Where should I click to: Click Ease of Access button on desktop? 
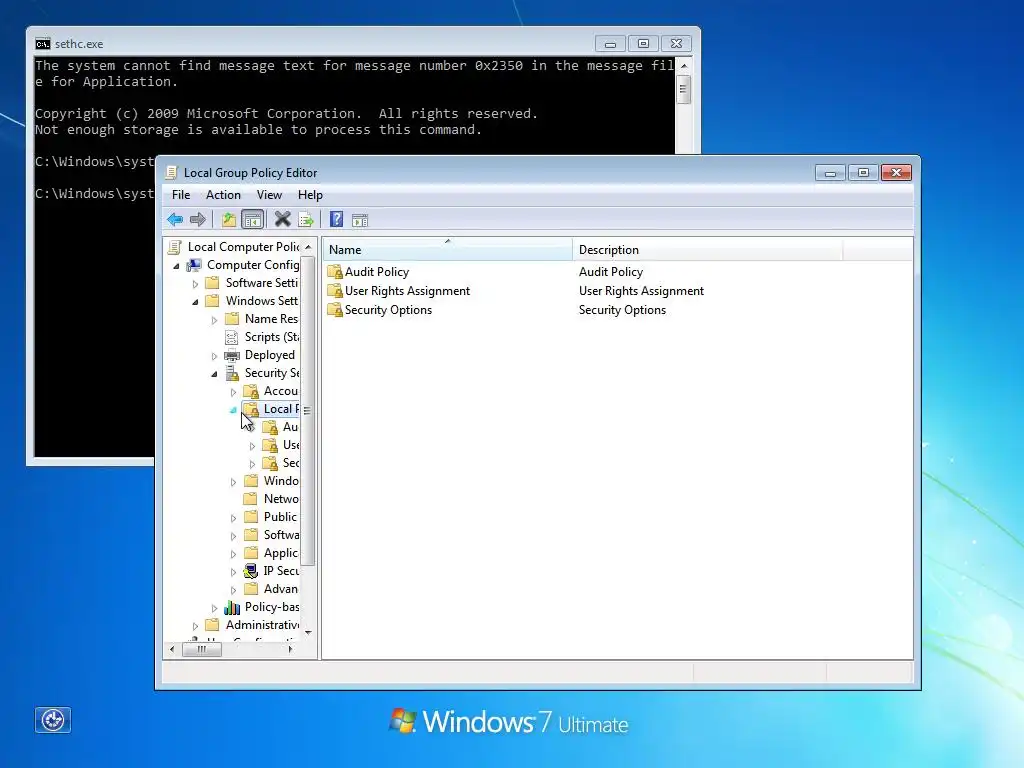click(53, 720)
